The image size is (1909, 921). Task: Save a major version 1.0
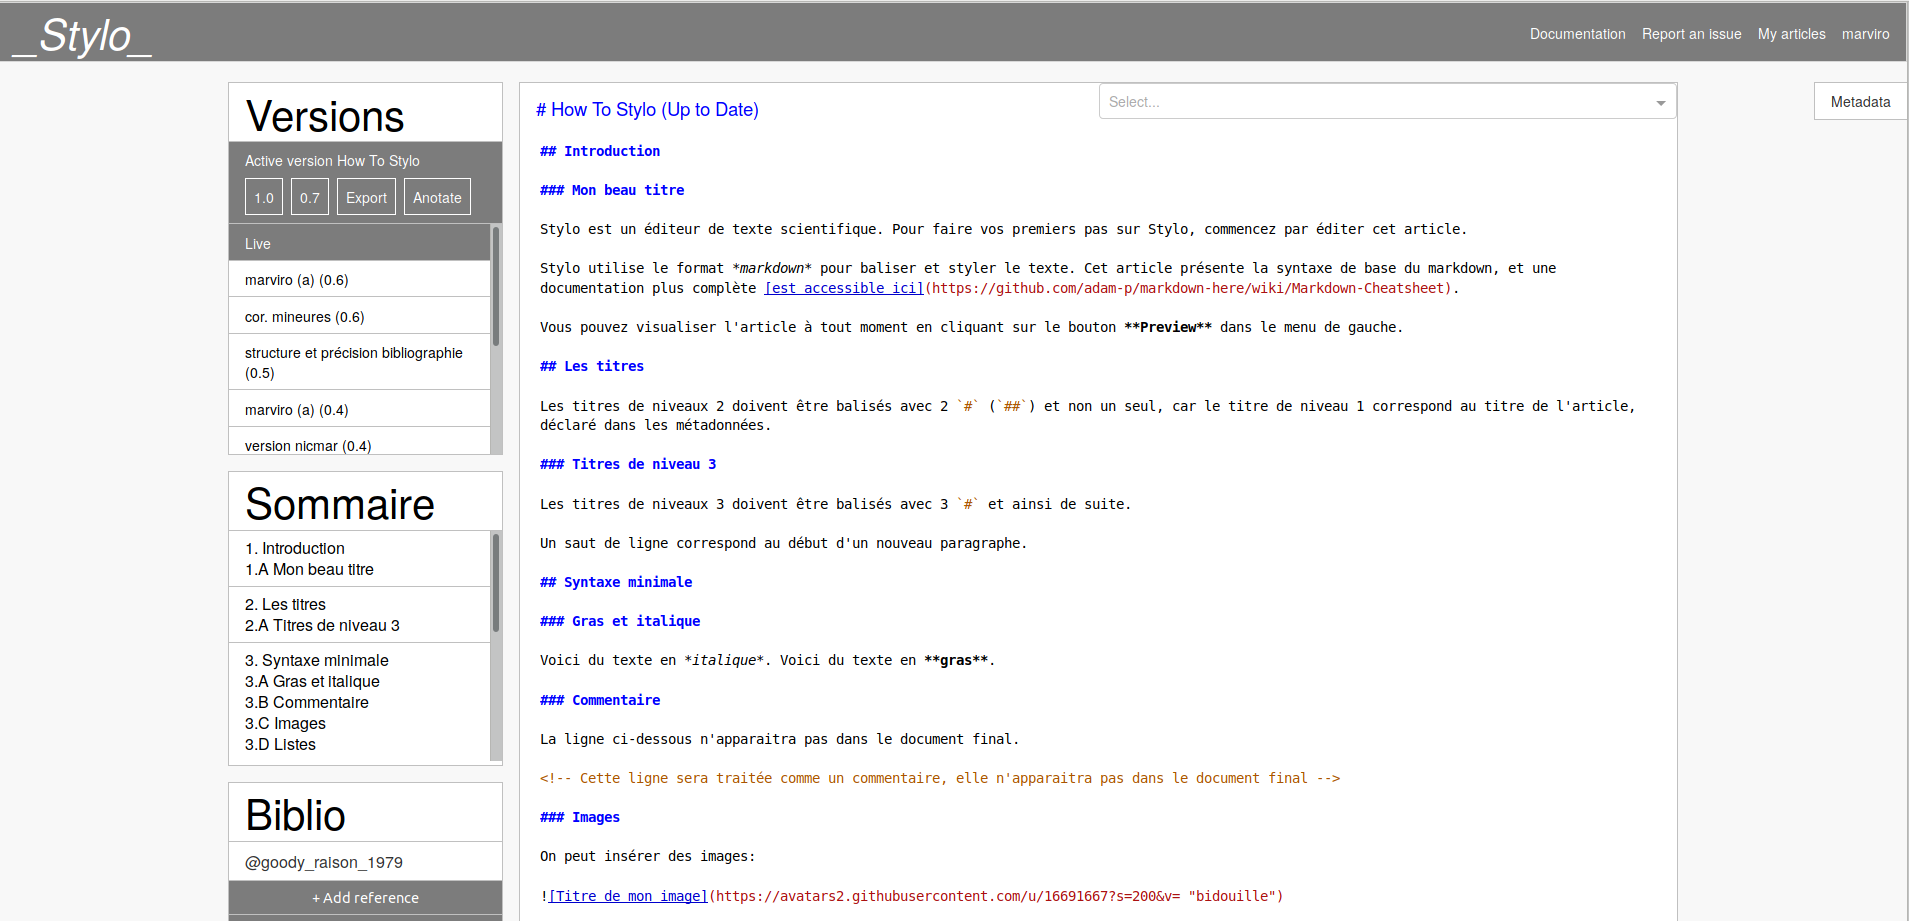264,198
